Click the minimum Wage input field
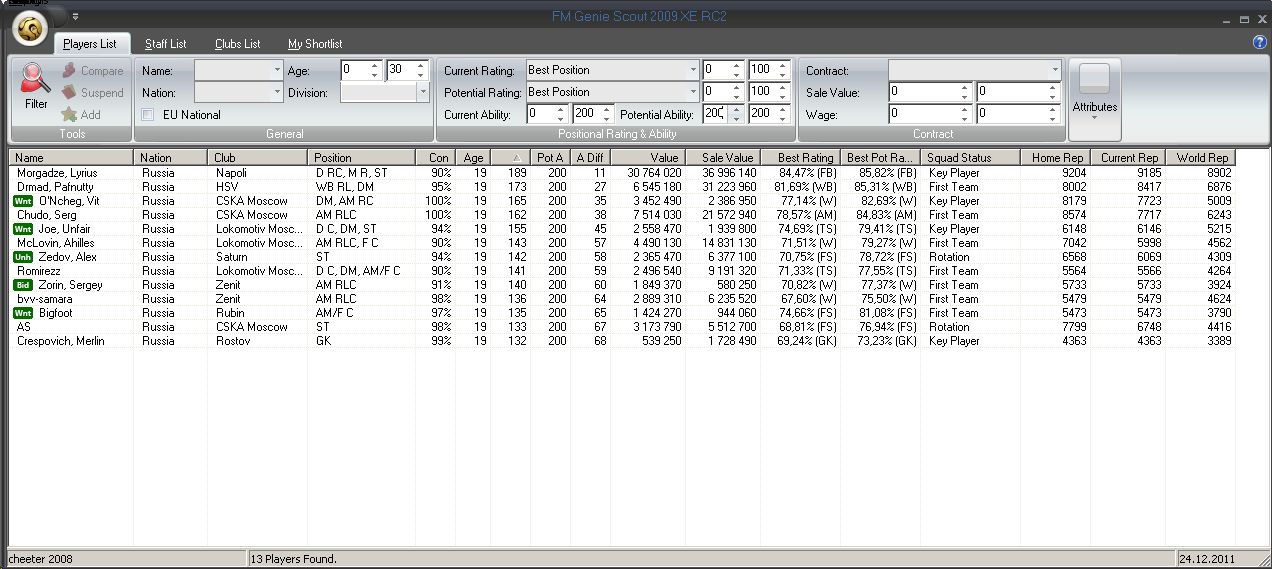 [925, 114]
